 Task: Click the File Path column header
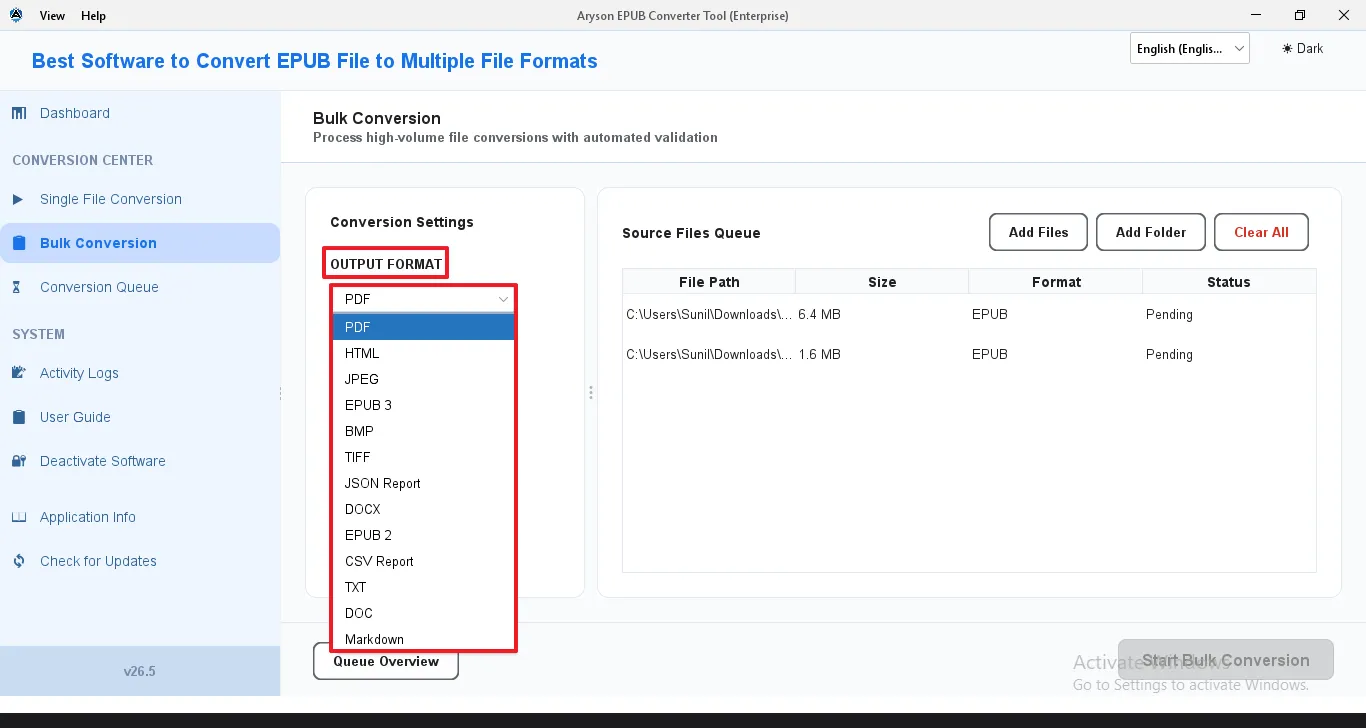(709, 282)
